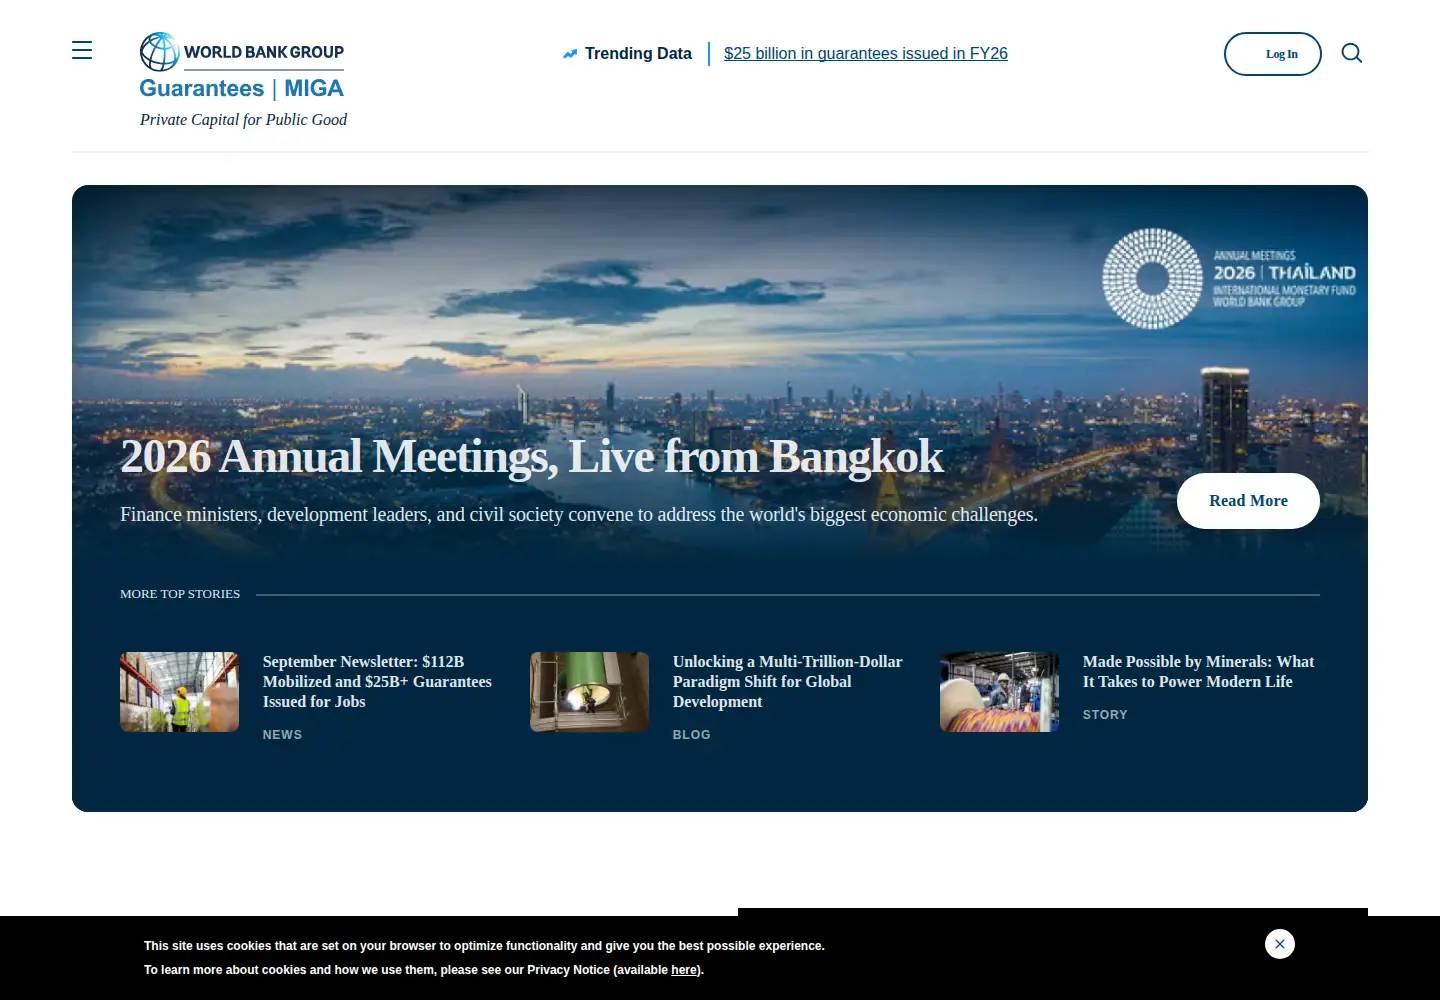The height and width of the screenshot is (1000, 1440).
Task: Open the hamburger navigation menu
Action: (x=82, y=50)
